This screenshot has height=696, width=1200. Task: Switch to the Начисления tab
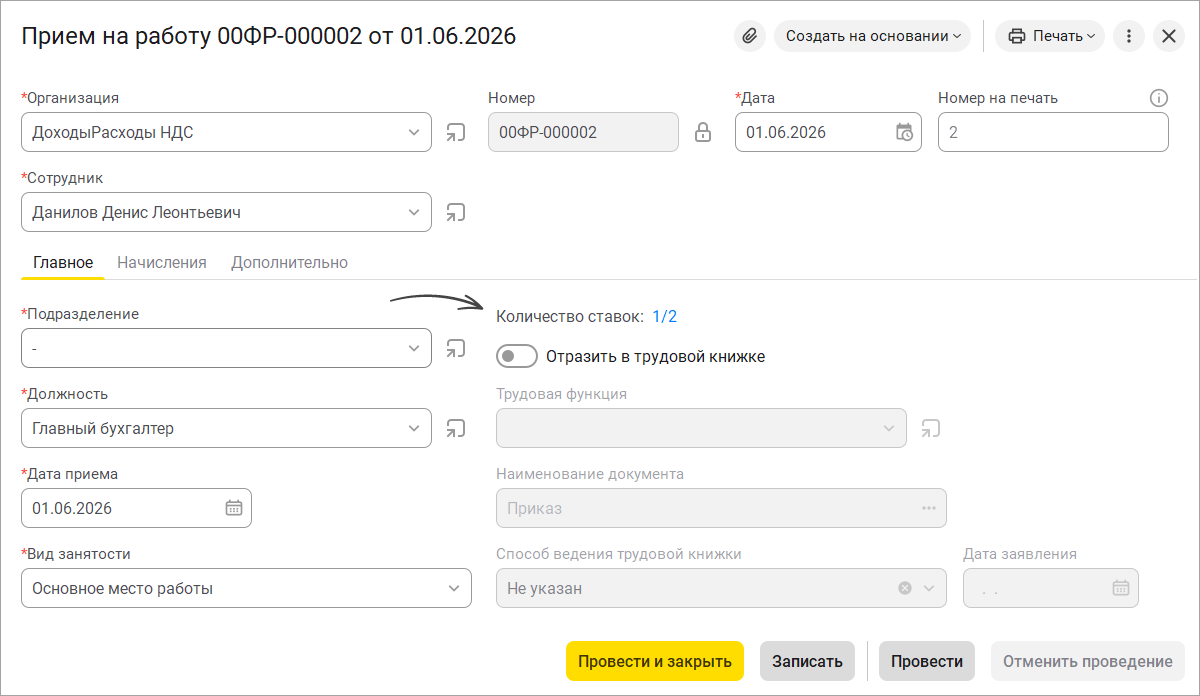[162, 262]
